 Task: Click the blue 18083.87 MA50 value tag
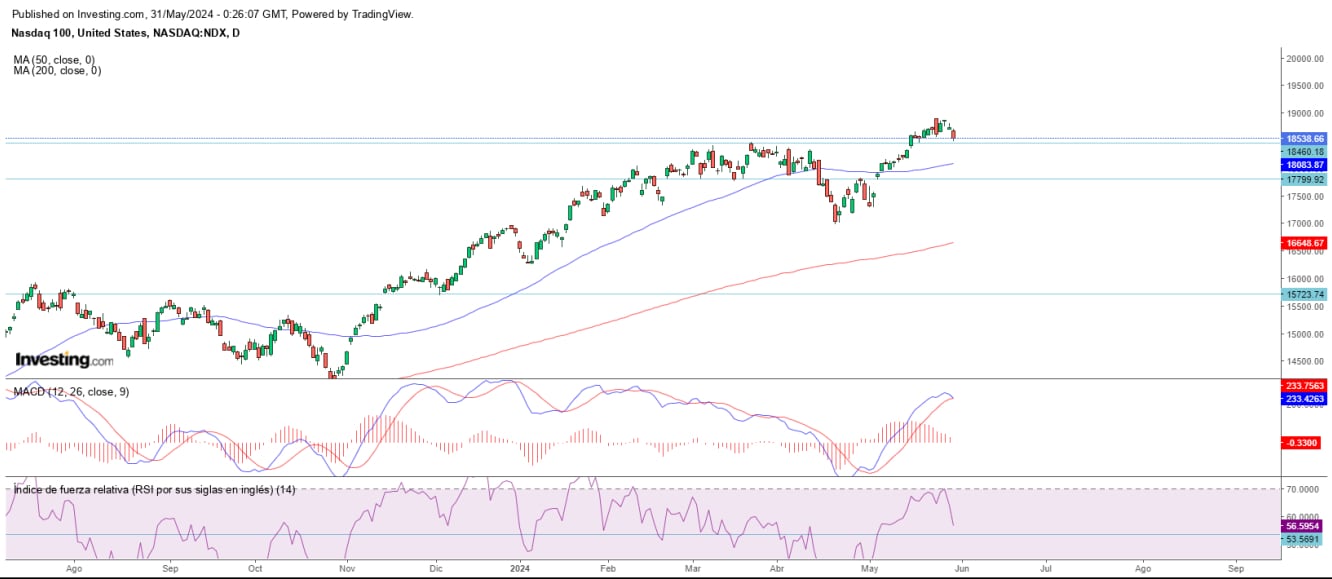click(1305, 164)
